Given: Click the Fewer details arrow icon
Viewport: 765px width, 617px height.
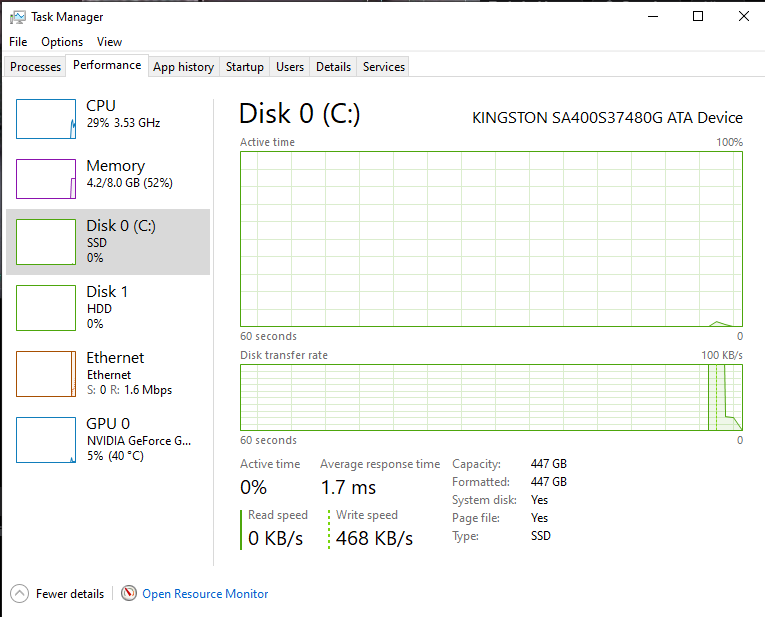Looking at the screenshot, I should [x=20, y=594].
